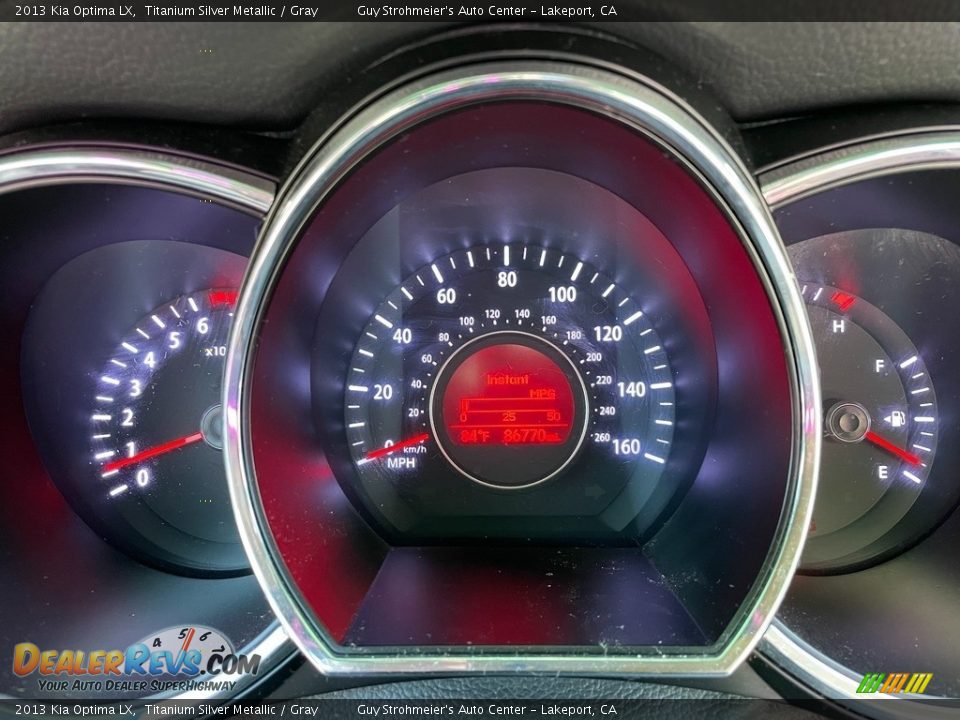Click the tachometer number 0
Image resolution: width=960 pixels, height=720 pixels.
[x=142, y=476]
